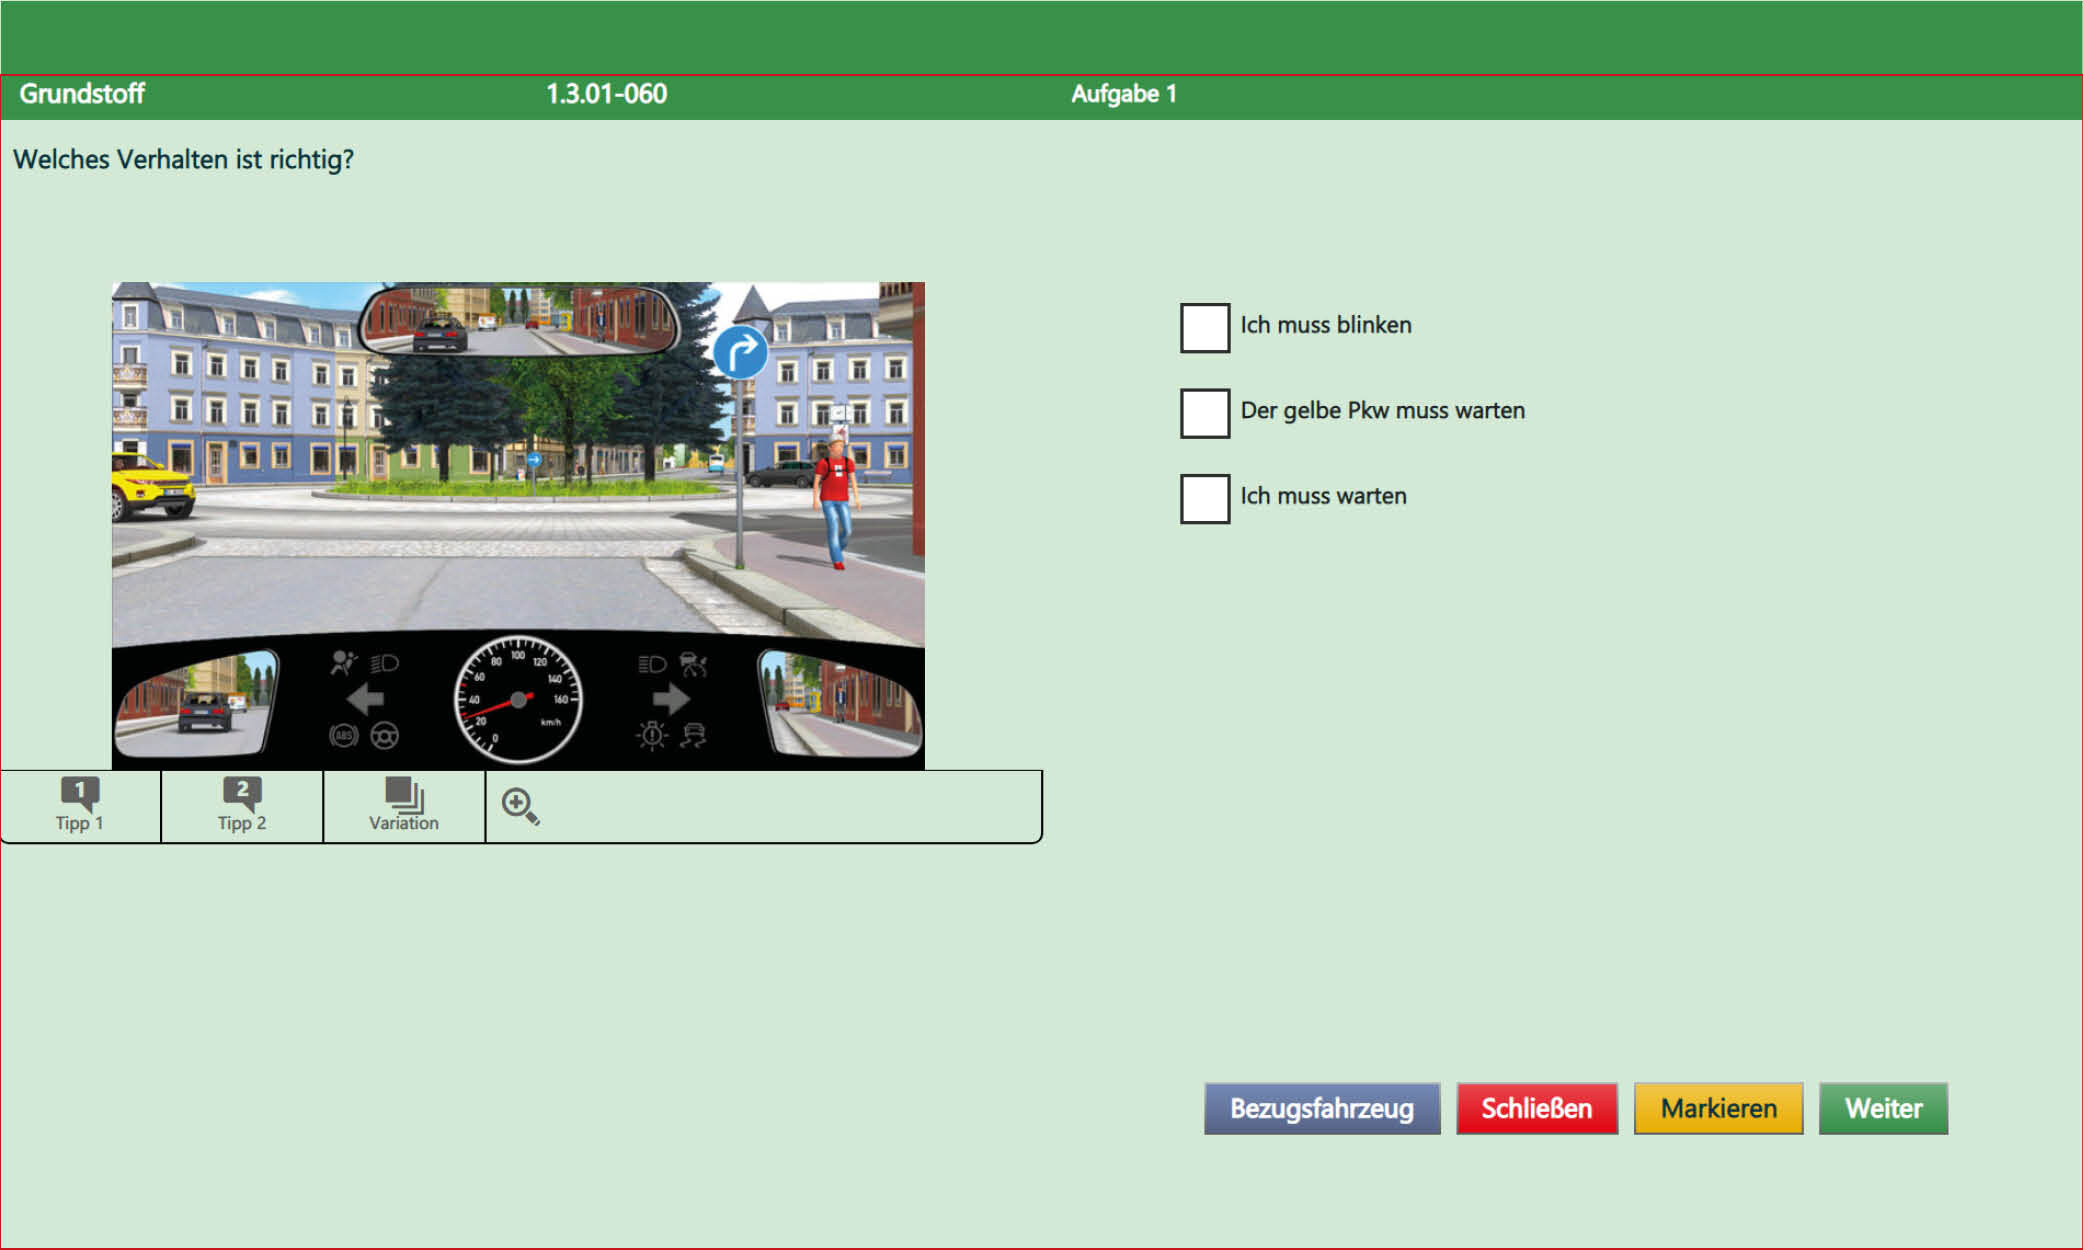This screenshot has width=2083, height=1250.
Task: Click the 'Ich muss warten' answer text
Action: [1323, 496]
